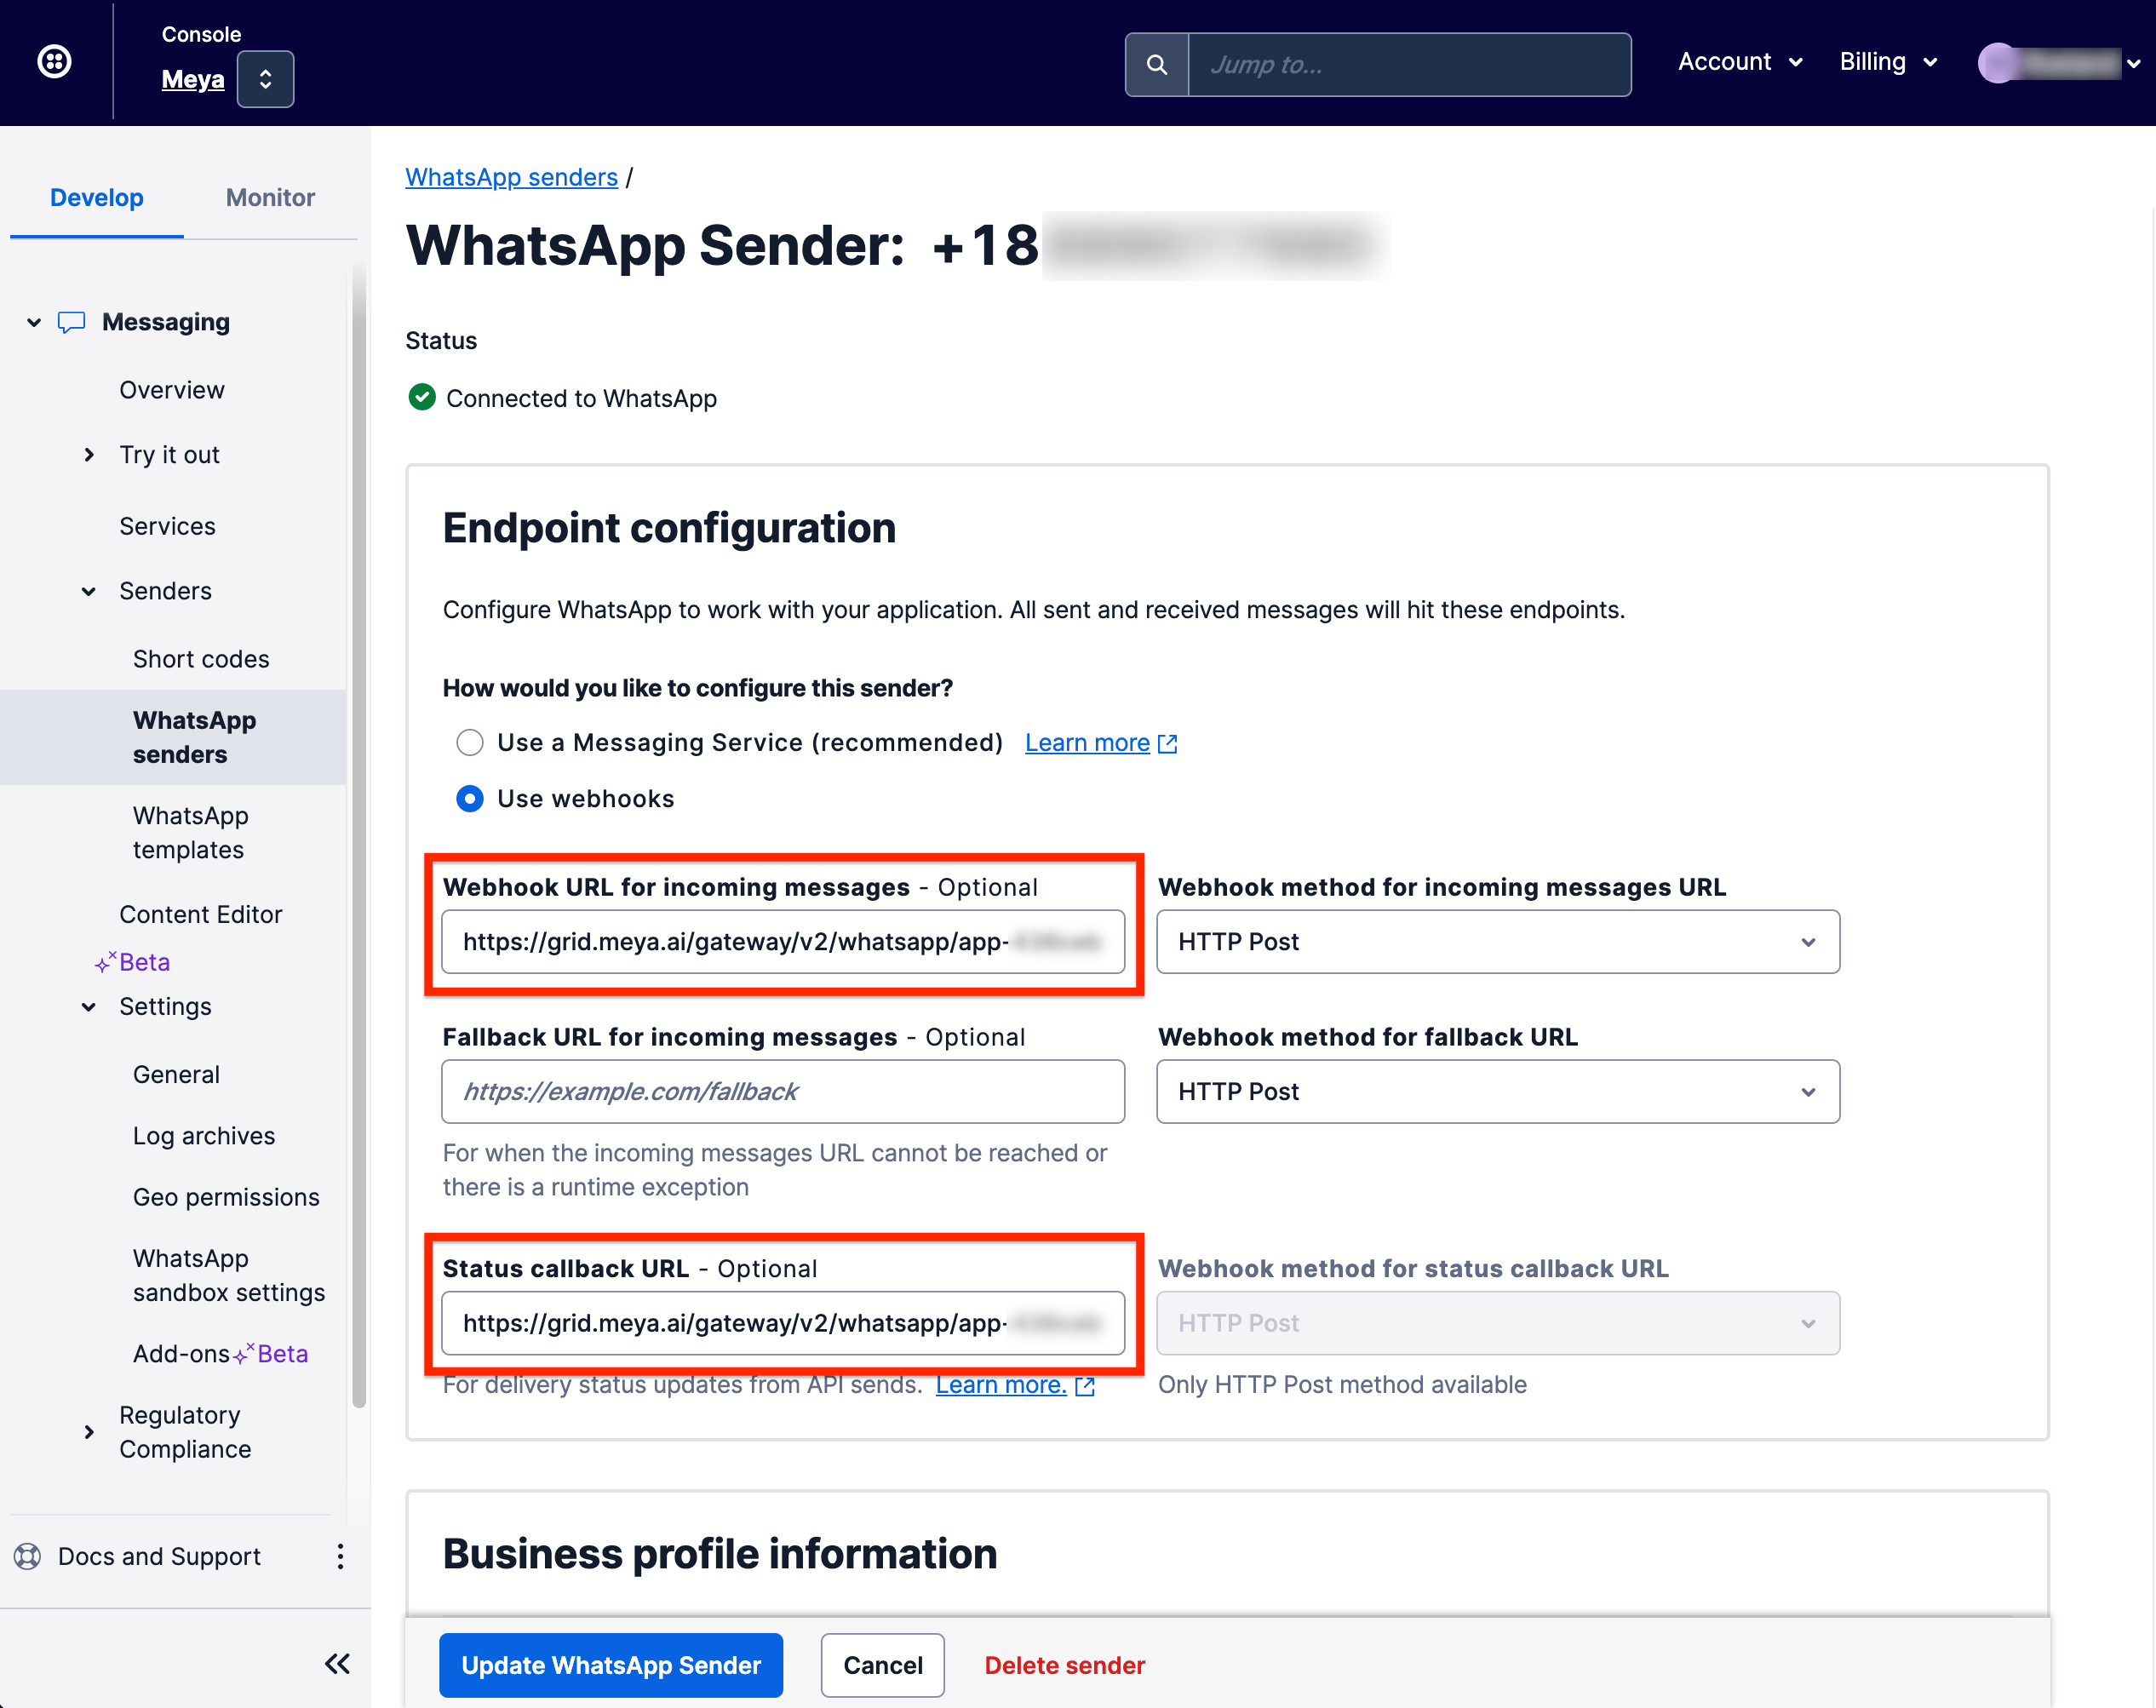Go to WhatsApp senders breadcrumb

pyautogui.click(x=511, y=177)
